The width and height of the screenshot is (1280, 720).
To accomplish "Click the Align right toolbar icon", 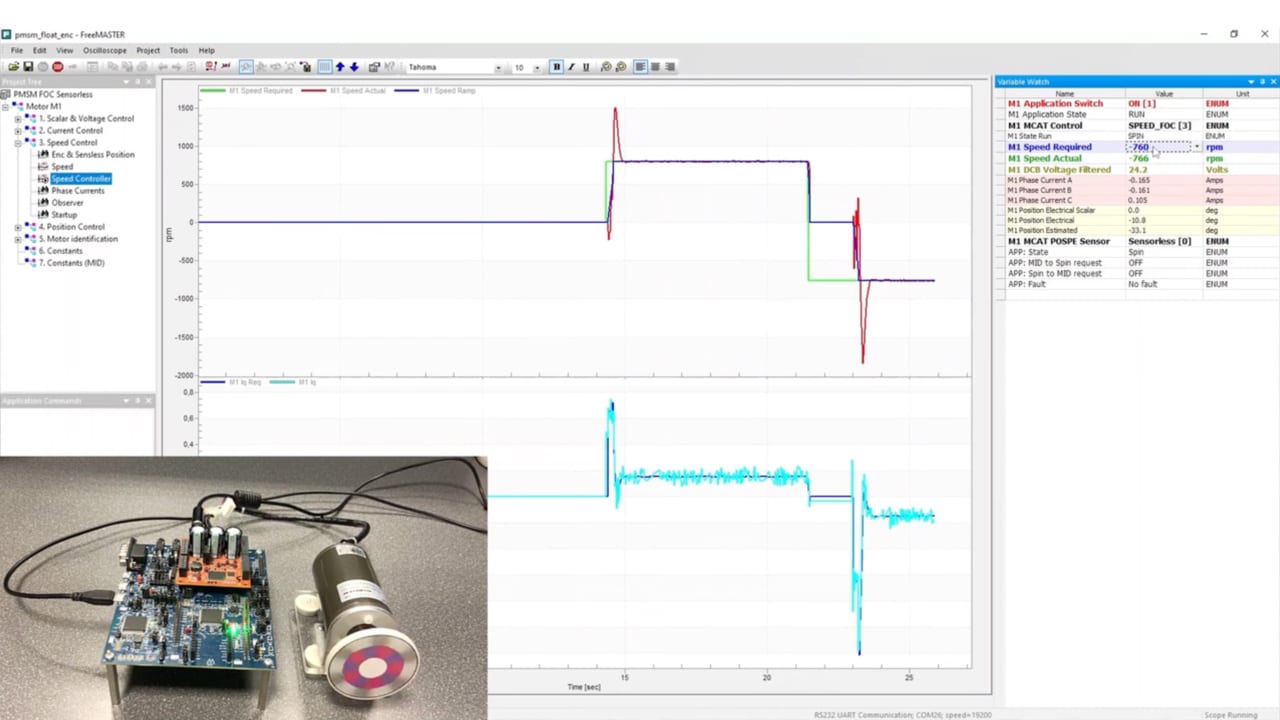I will (670, 67).
